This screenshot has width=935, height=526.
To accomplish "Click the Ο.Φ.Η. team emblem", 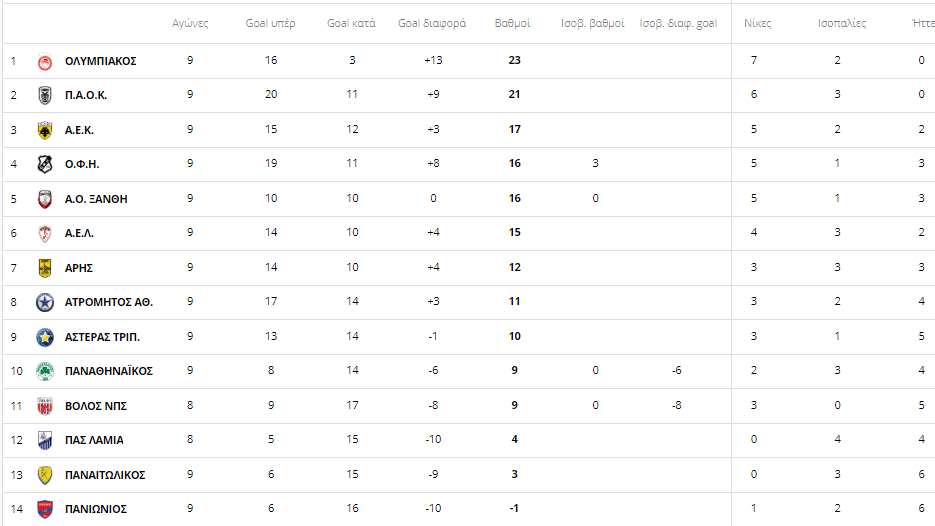I will (x=45, y=164).
